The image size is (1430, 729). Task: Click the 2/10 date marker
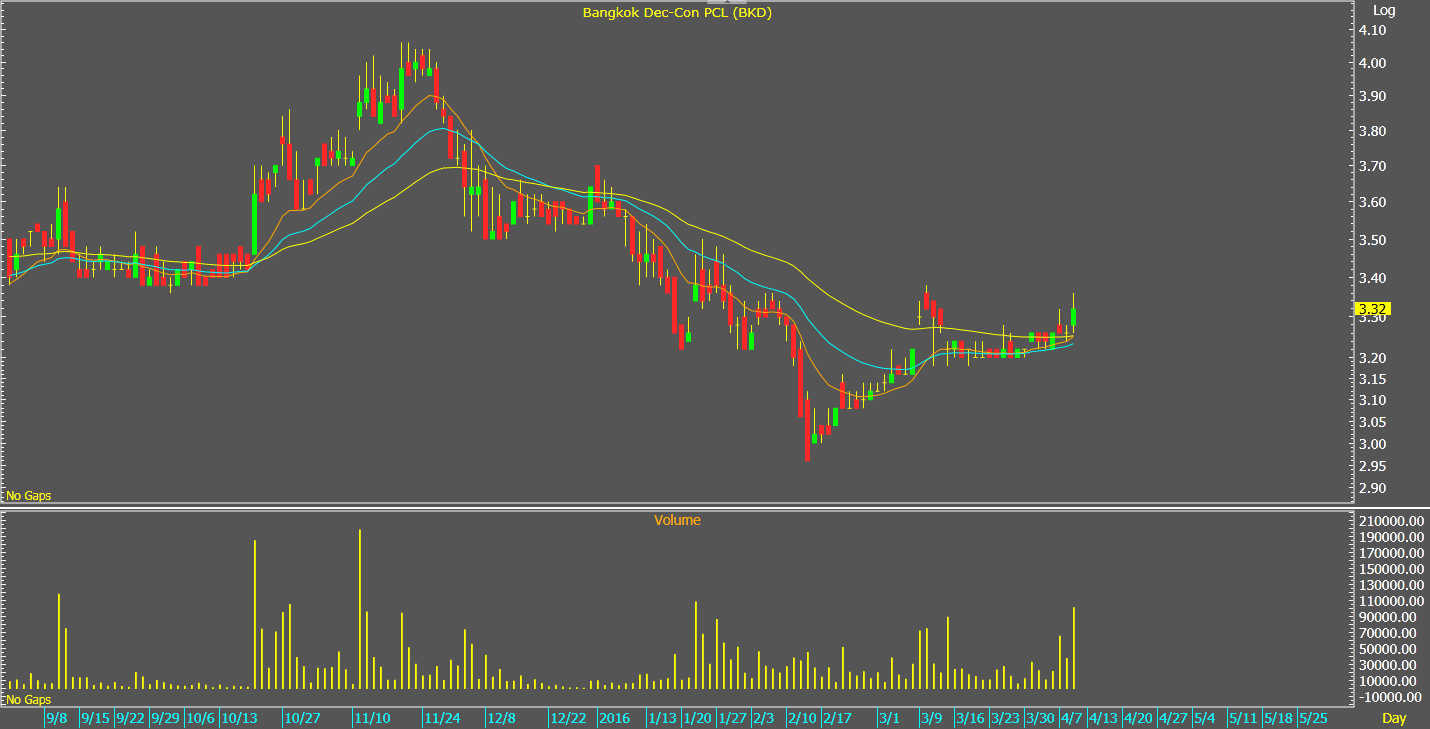click(x=802, y=718)
